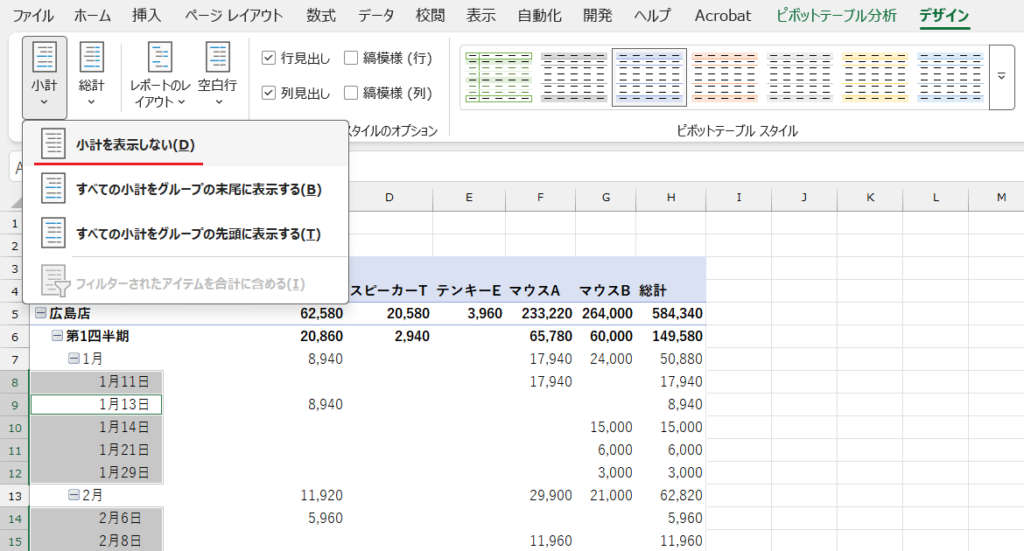Select column K header
Image resolution: width=1024 pixels, height=551 pixels.
(870, 197)
